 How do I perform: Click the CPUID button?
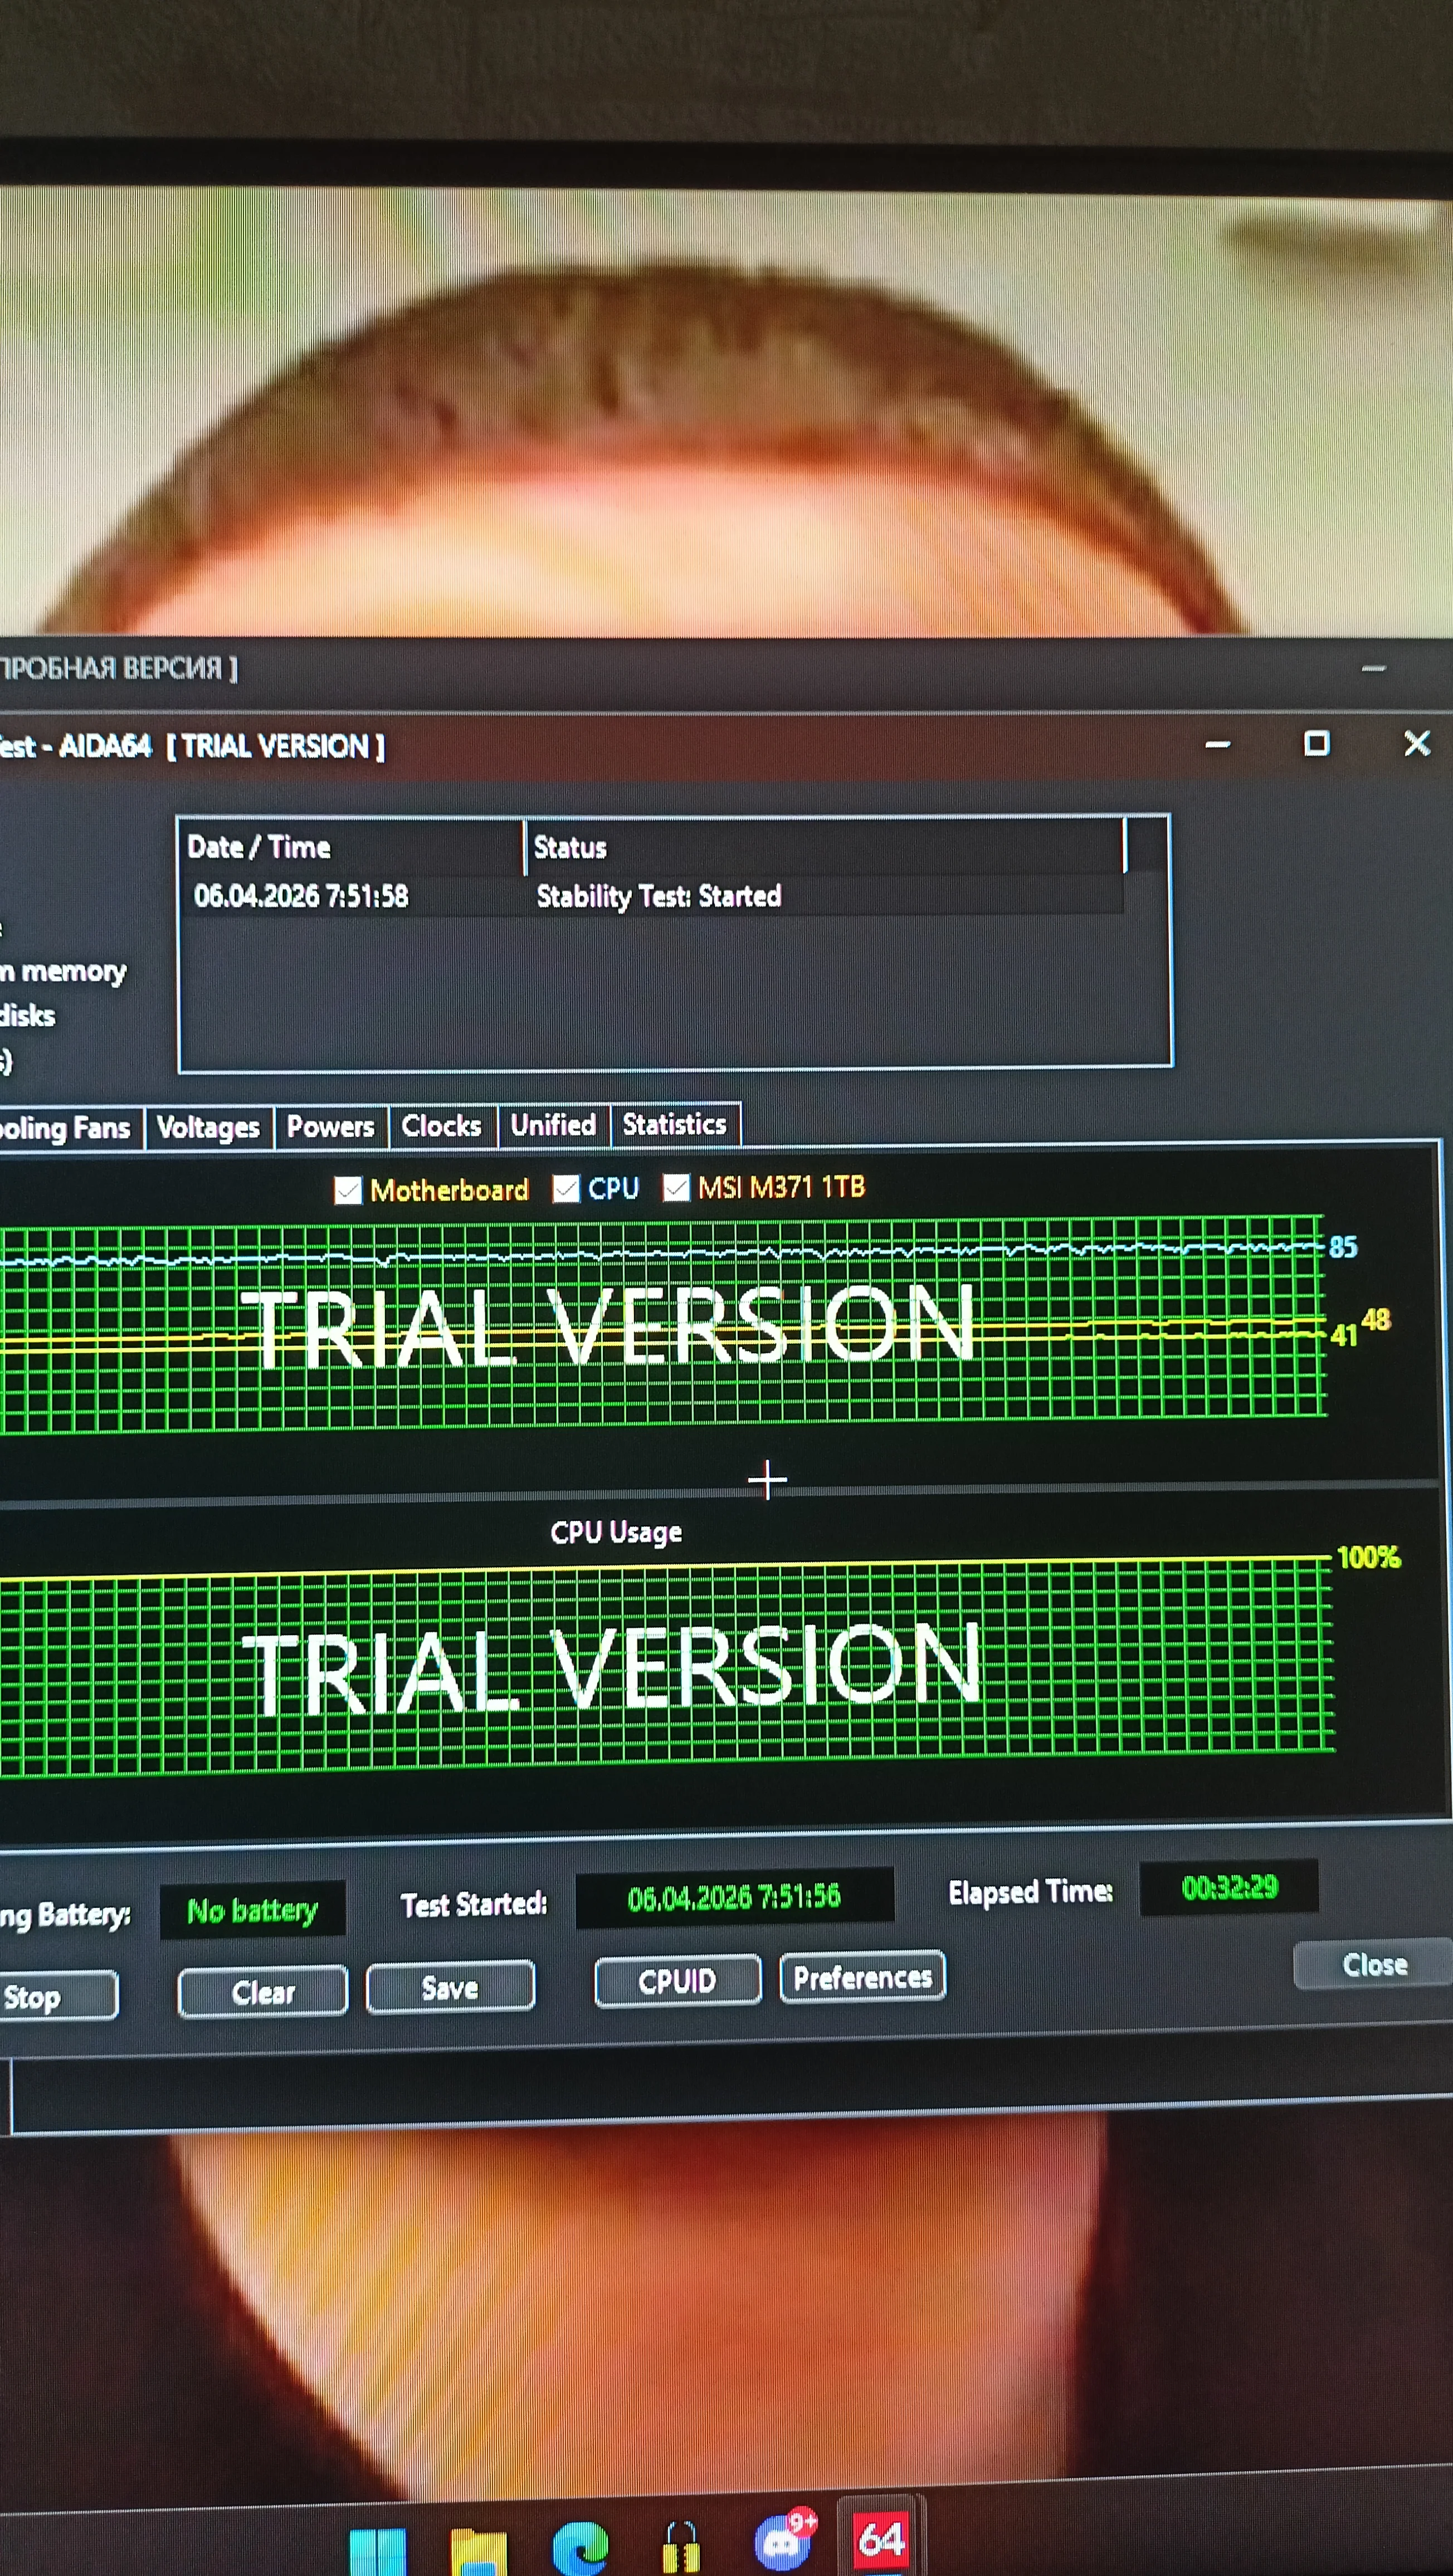pyautogui.click(x=677, y=1980)
